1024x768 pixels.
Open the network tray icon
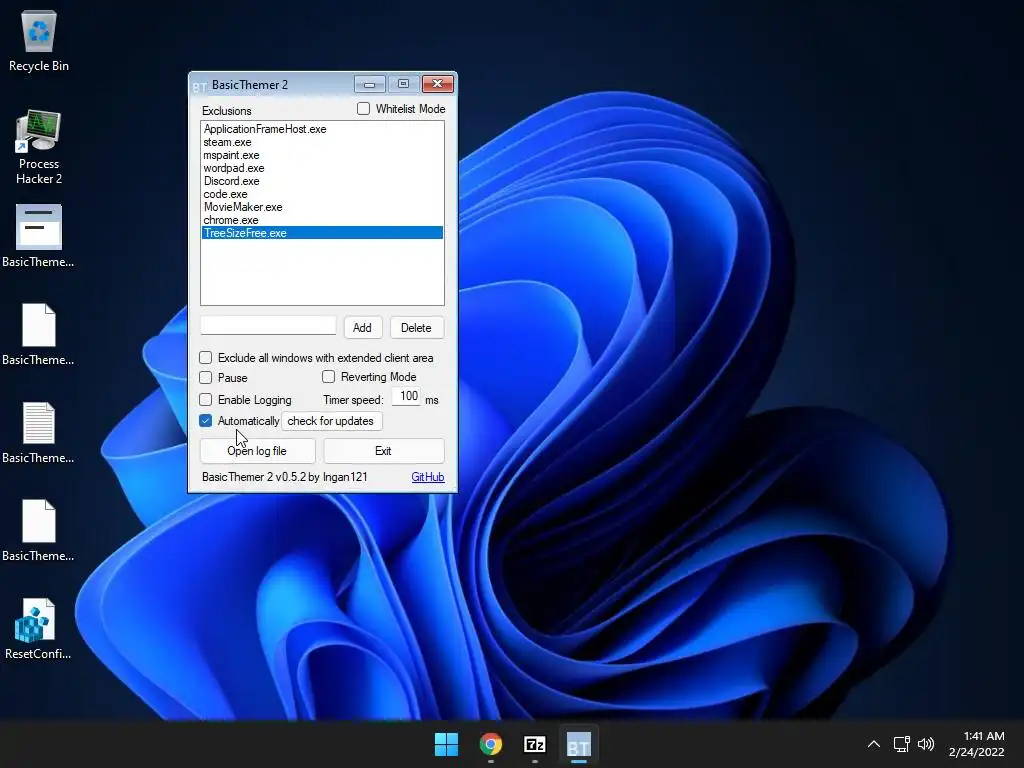[x=902, y=744]
